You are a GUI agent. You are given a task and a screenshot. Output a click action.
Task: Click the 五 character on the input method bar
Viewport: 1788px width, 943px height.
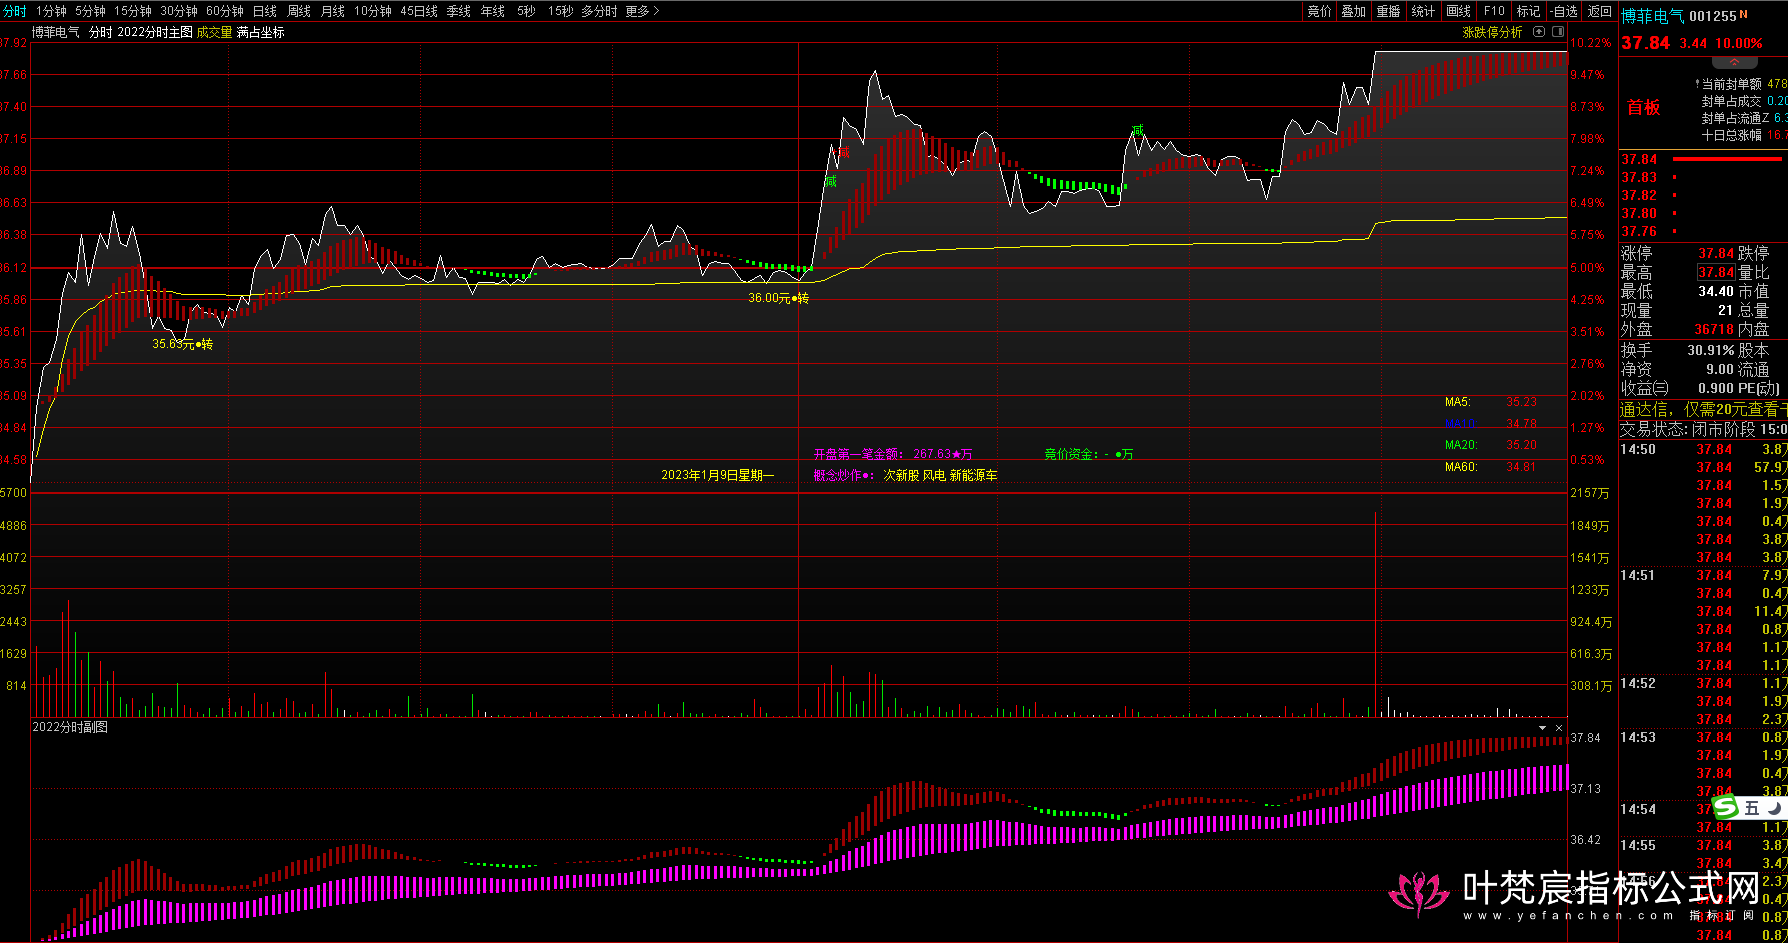pyautogui.click(x=1751, y=807)
